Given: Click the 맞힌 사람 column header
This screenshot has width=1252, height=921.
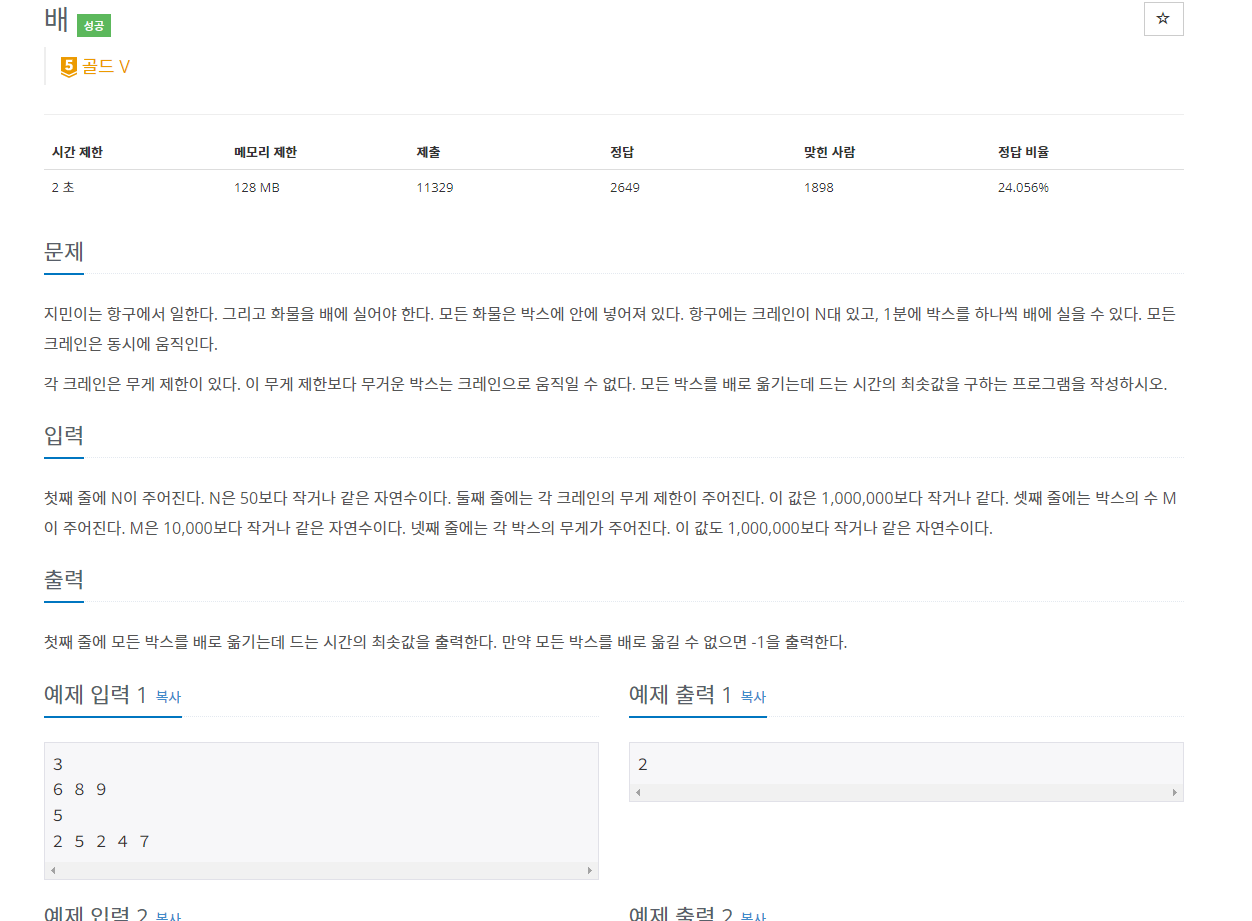Looking at the screenshot, I should coord(829,152).
